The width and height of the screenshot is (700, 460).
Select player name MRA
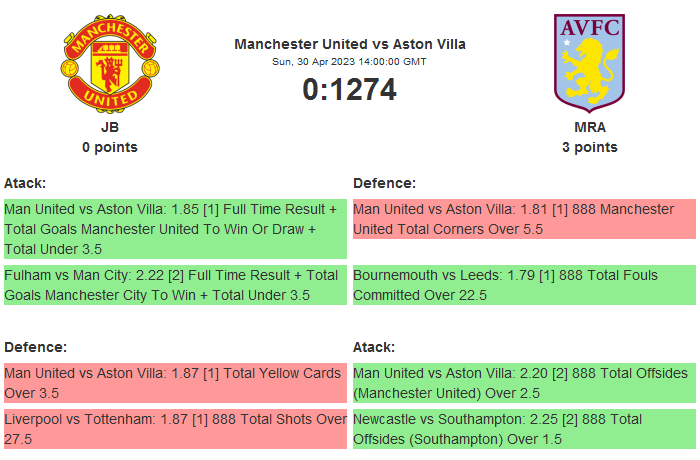(590, 127)
